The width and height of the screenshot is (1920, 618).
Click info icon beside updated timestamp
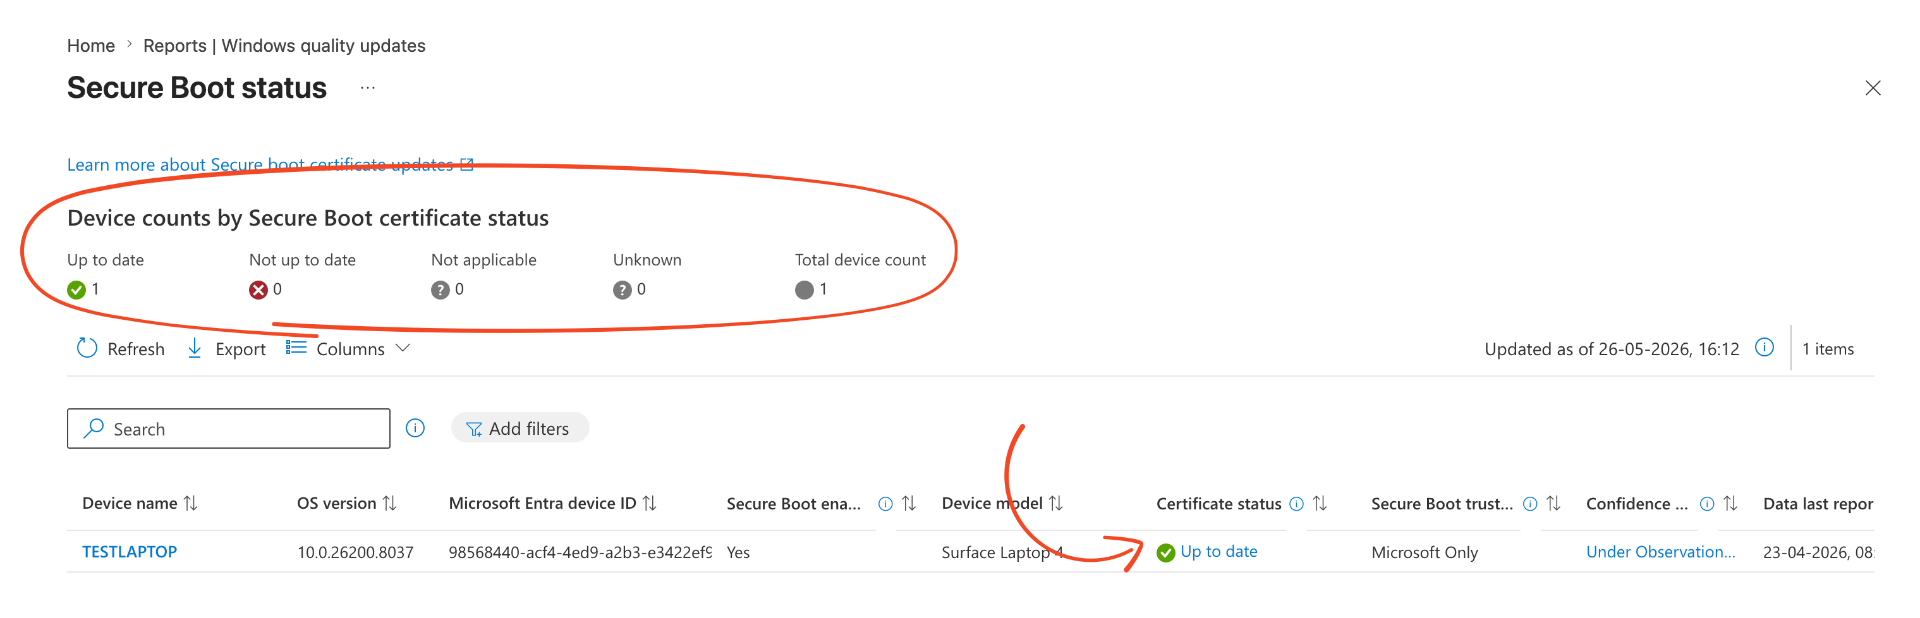pyautogui.click(x=1765, y=347)
